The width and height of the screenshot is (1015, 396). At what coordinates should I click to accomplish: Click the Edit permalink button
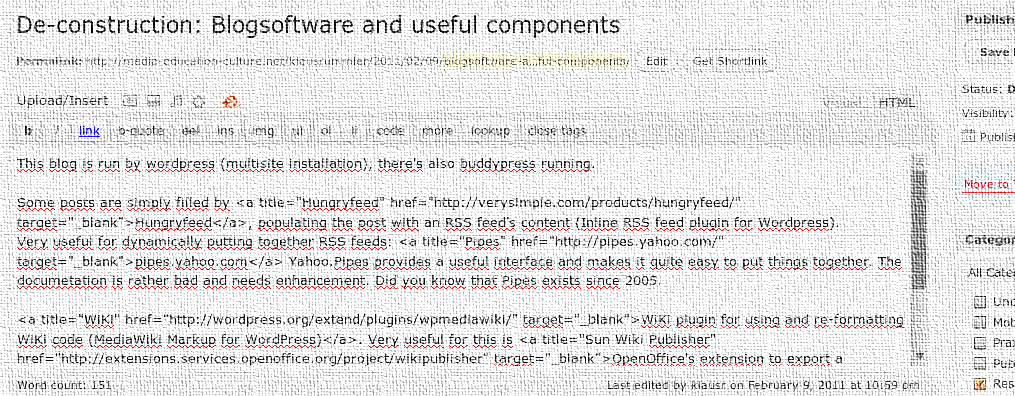pyautogui.click(x=656, y=61)
